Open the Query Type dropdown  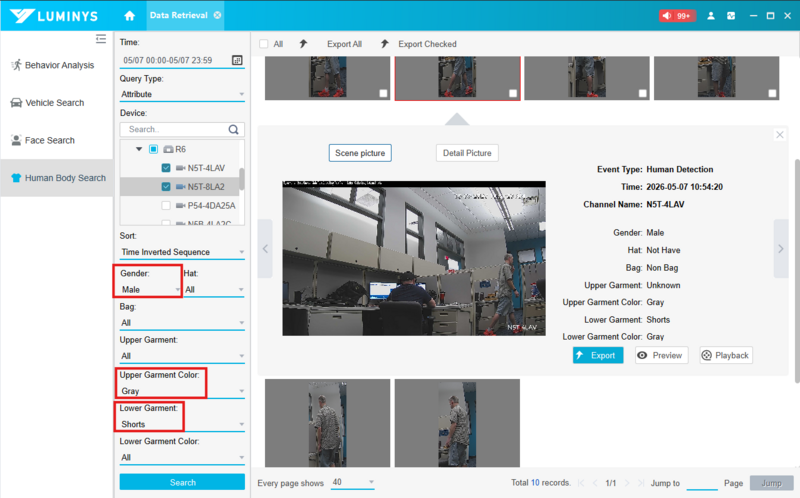click(182, 94)
